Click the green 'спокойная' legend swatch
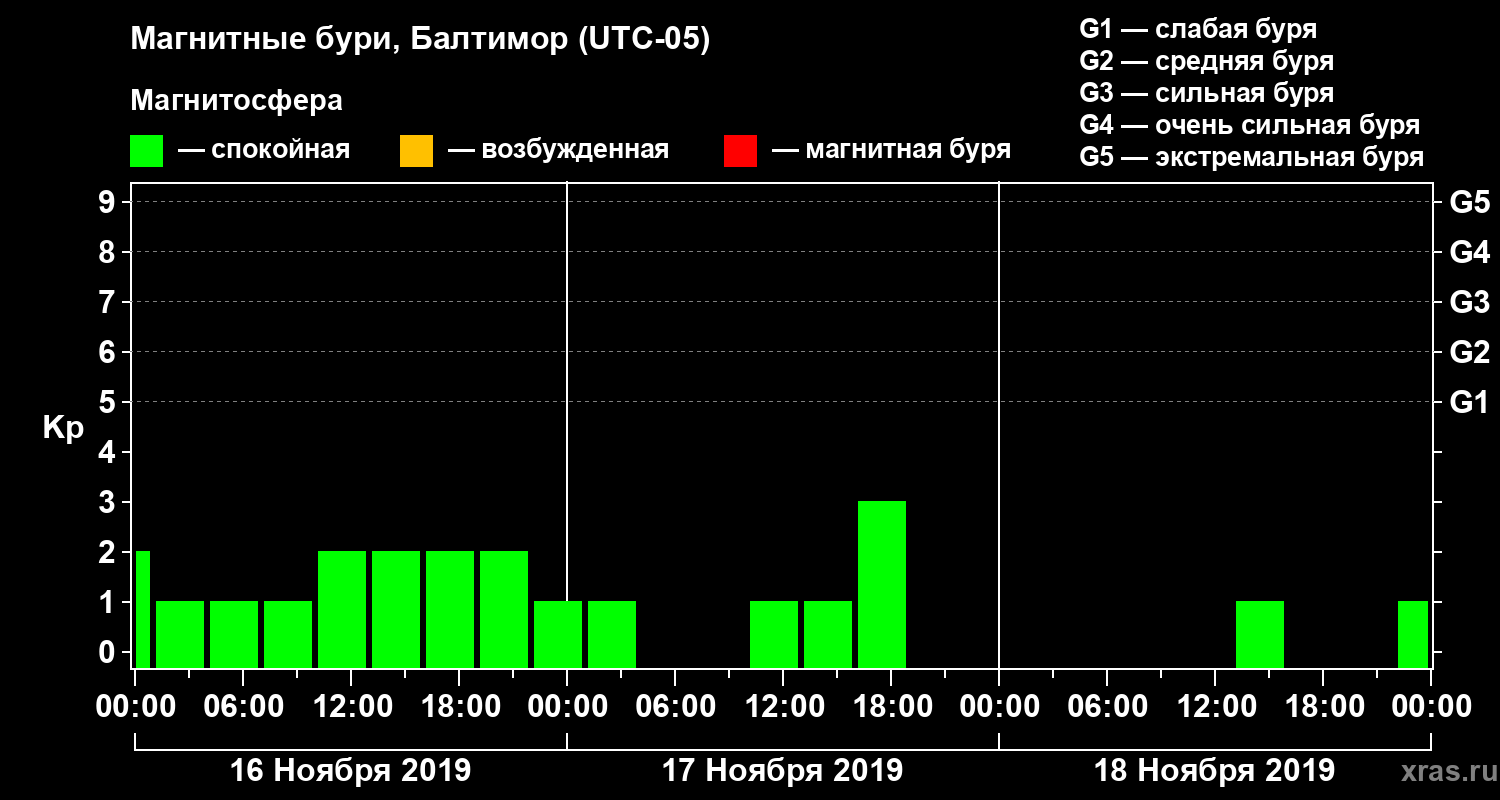This screenshot has height=800, width=1500. 146,151
